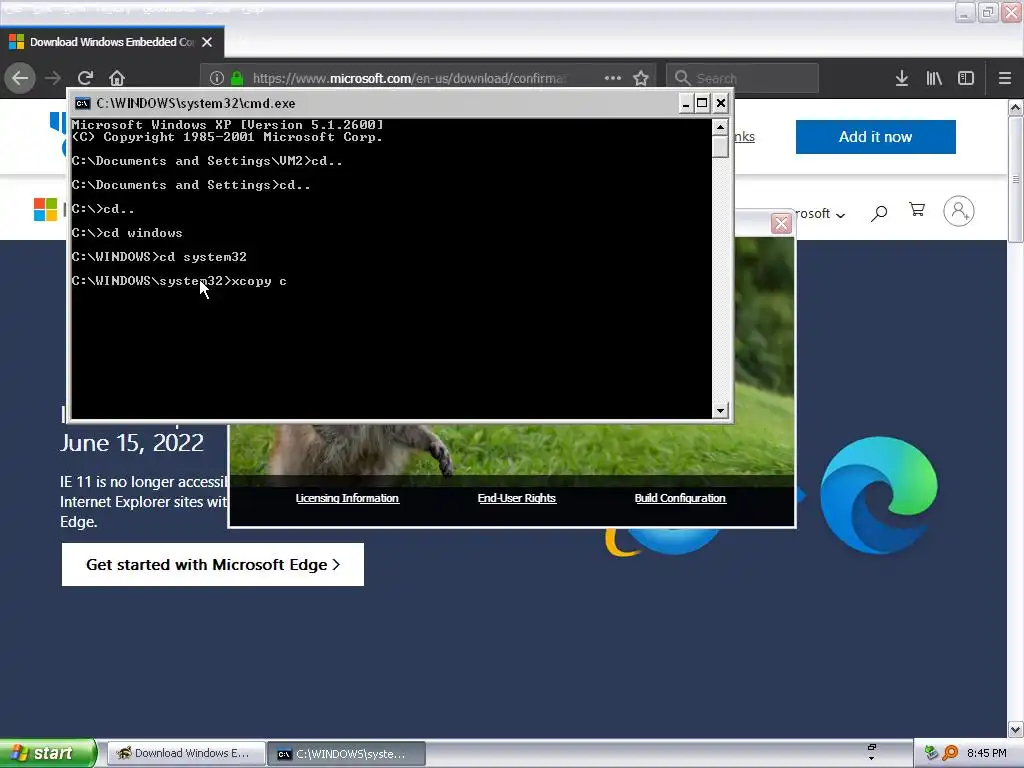Open page actions three-dots menu
Screen dimensions: 1024x768
pyautogui.click(x=613, y=78)
